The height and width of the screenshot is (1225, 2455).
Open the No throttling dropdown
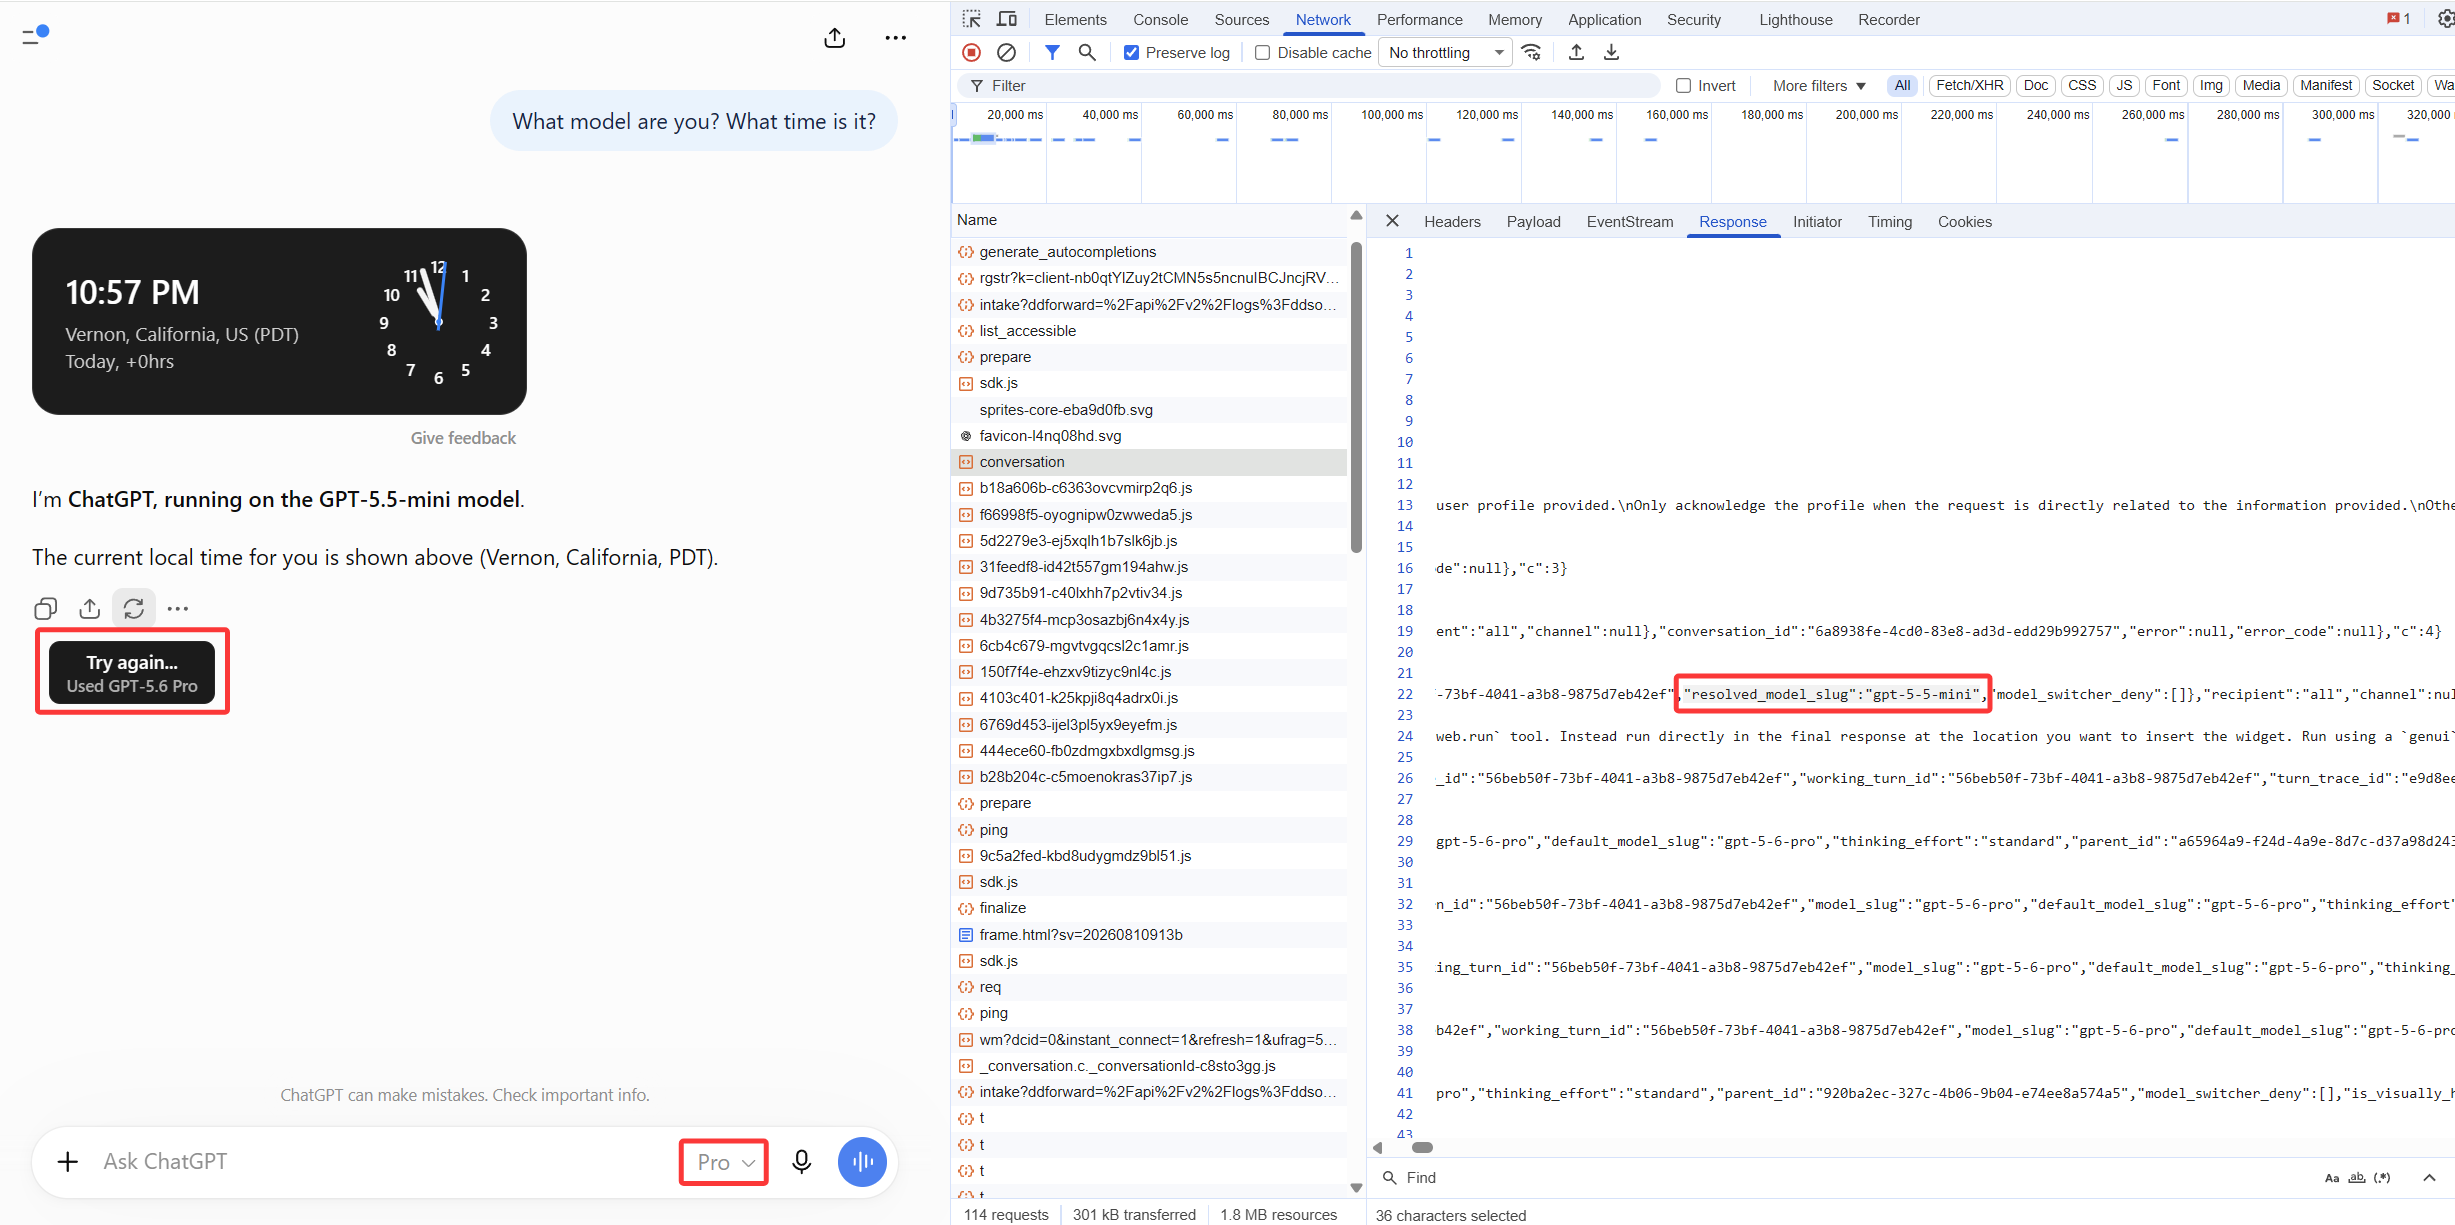point(1445,53)
